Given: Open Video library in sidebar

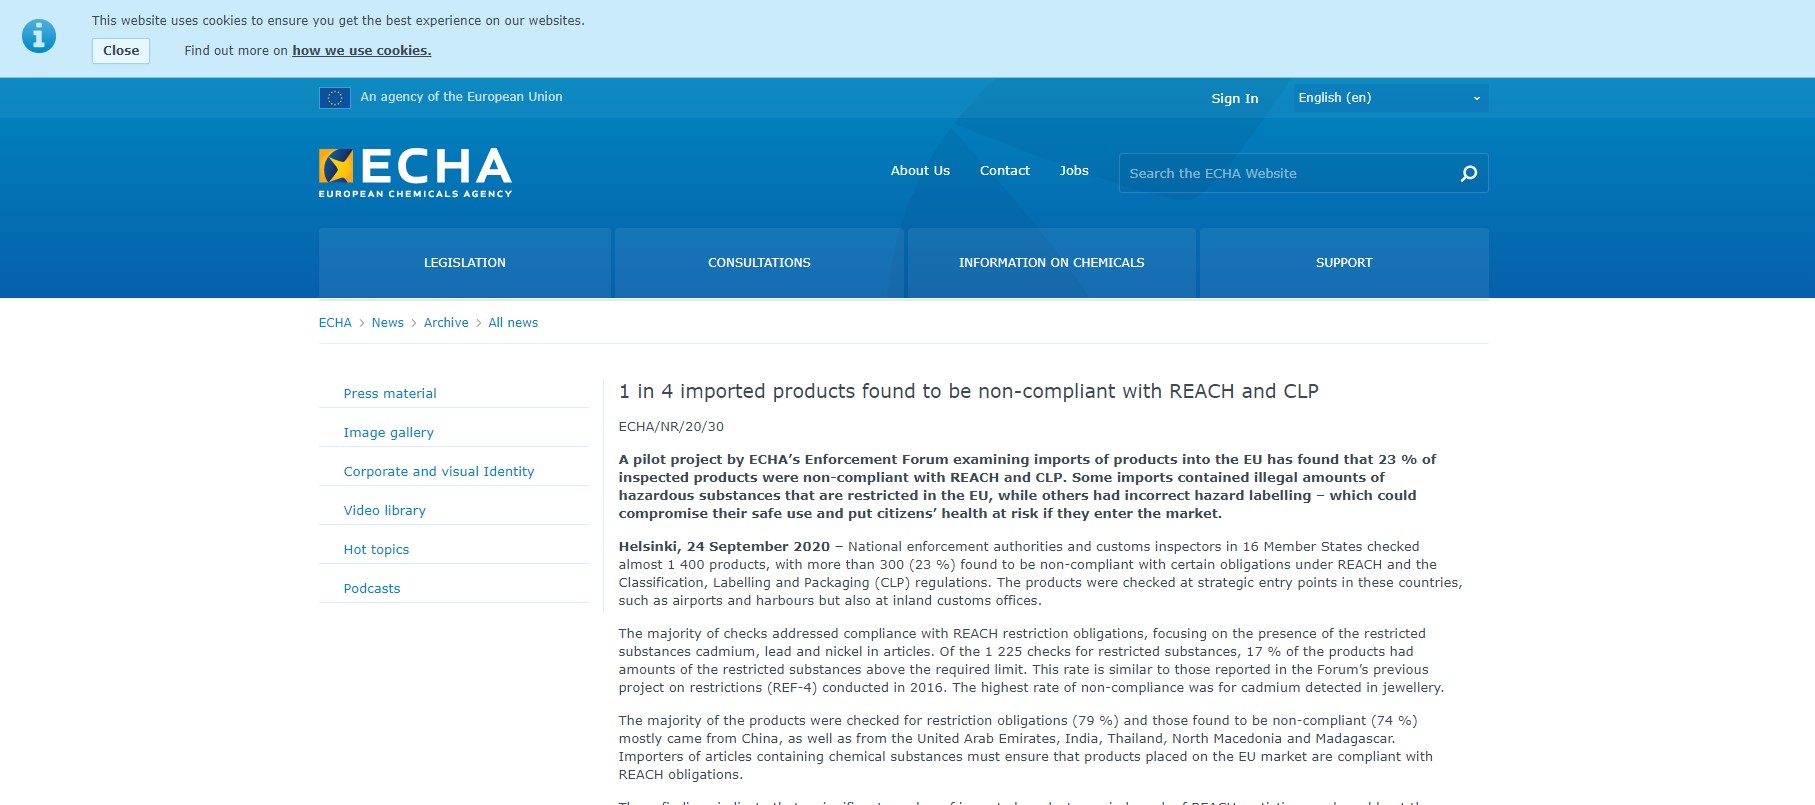Looking at the screenshot, I should (384, 511).
